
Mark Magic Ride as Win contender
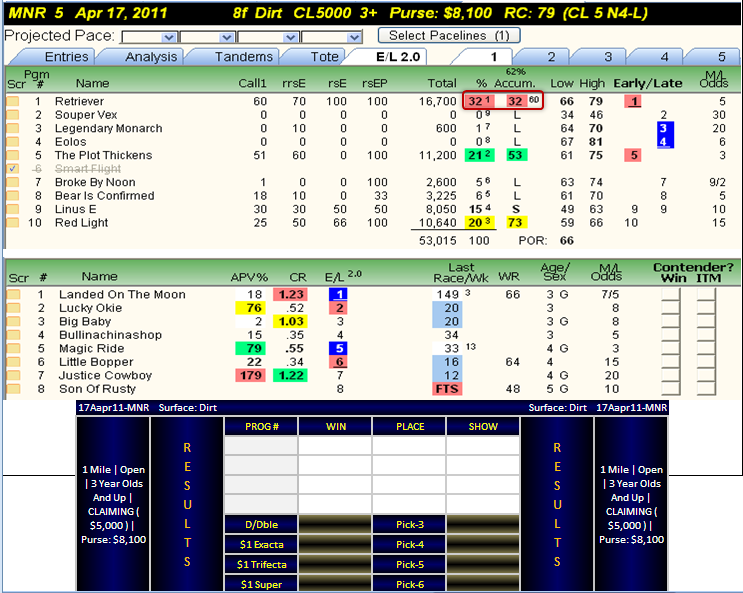point(671,348)
